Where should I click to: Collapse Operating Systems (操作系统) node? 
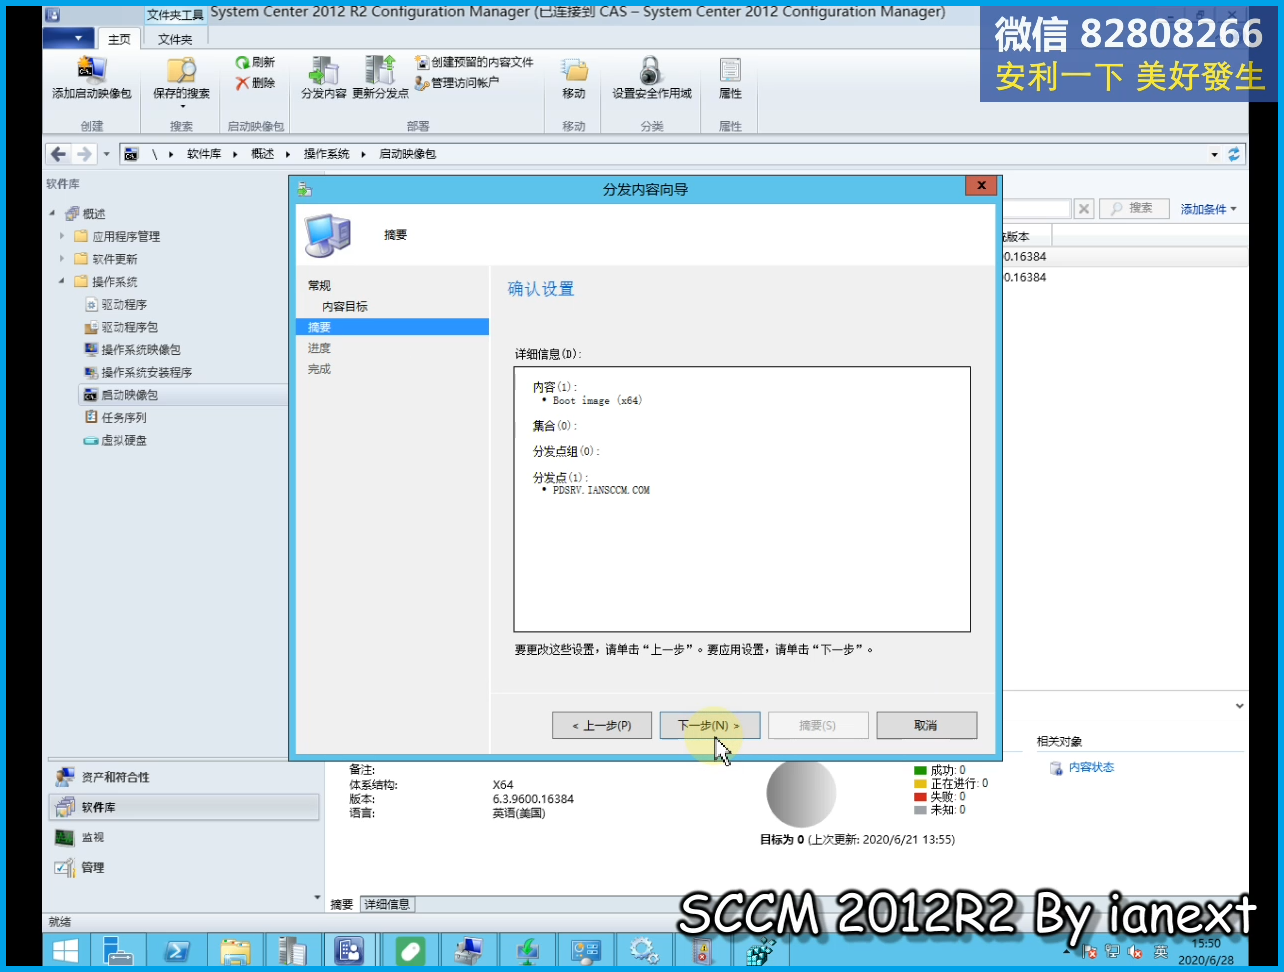62,281
